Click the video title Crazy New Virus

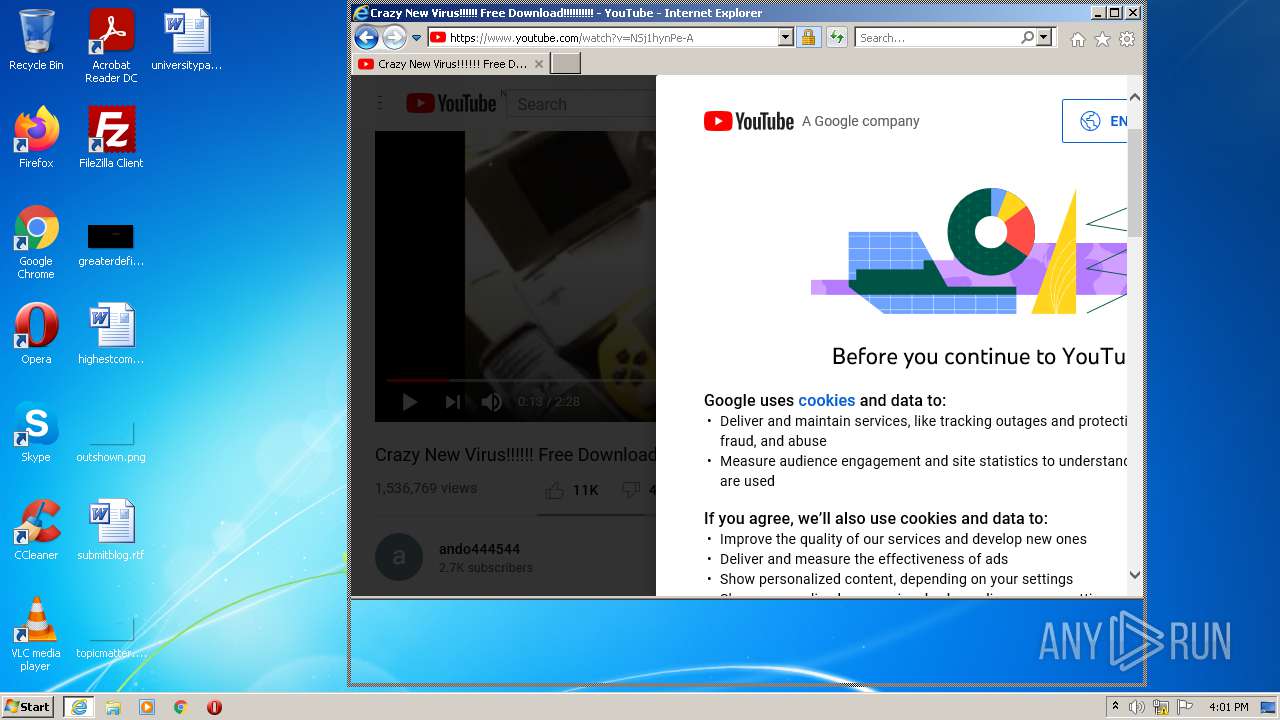[x=515, y=455]
